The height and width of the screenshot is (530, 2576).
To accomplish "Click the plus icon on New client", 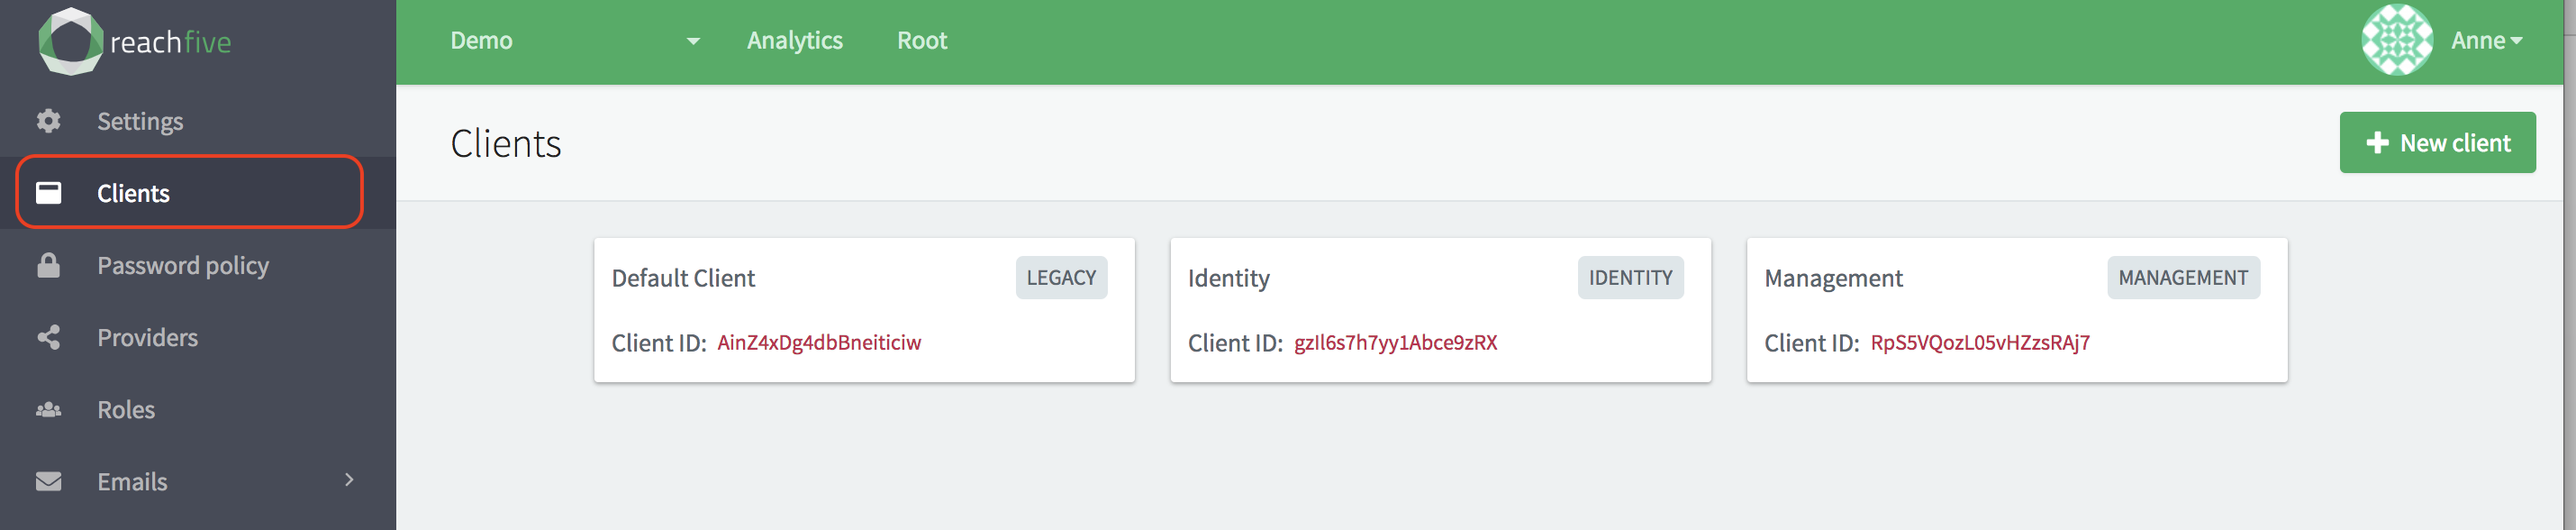I will (x=2377, y=143).
